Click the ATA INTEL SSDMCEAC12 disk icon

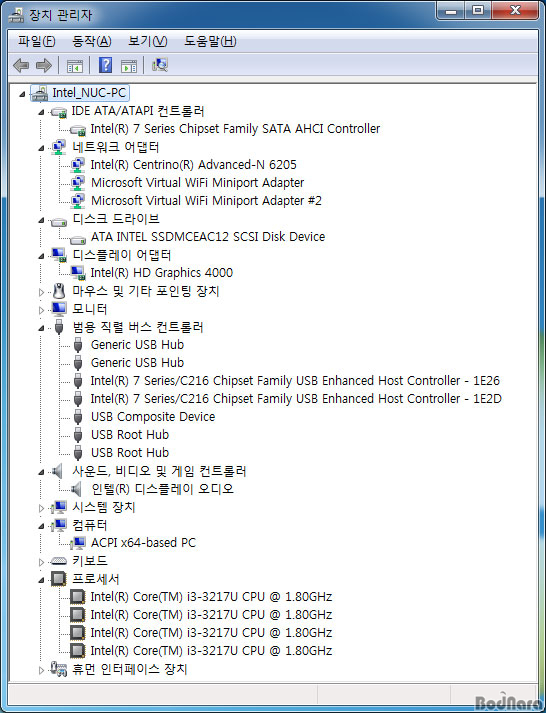[78, 238]
